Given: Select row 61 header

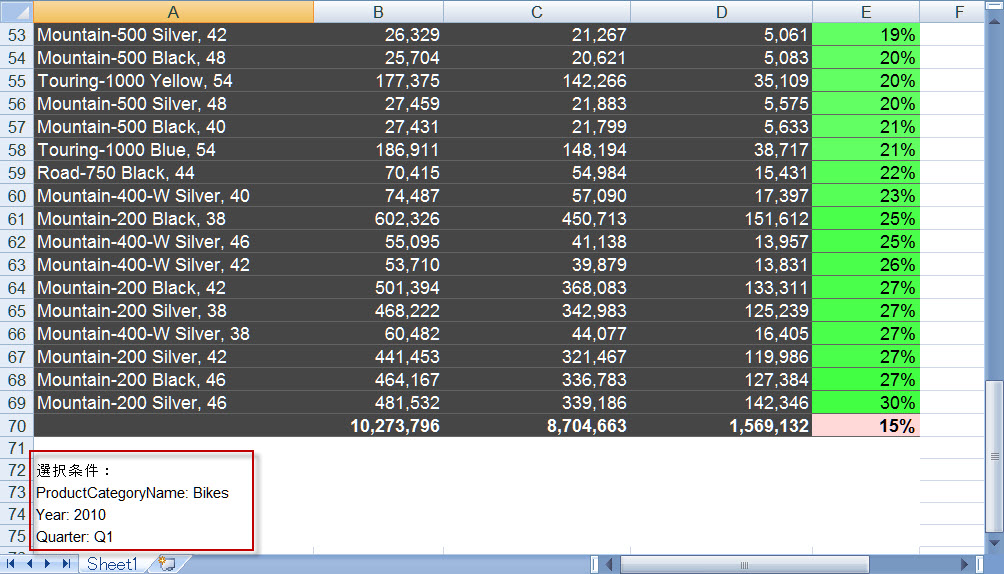Looking at the screenshot, I should pyautogui.click(x=17, y=219).
